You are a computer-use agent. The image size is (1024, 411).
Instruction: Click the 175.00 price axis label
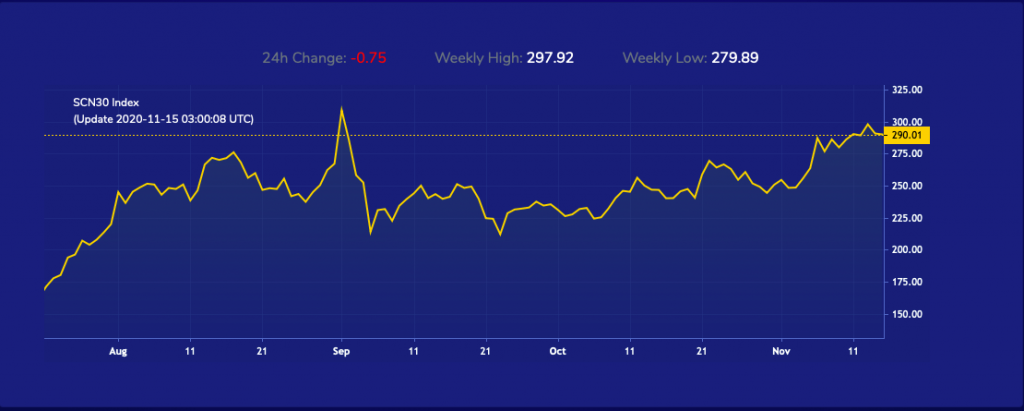point(906,282)
